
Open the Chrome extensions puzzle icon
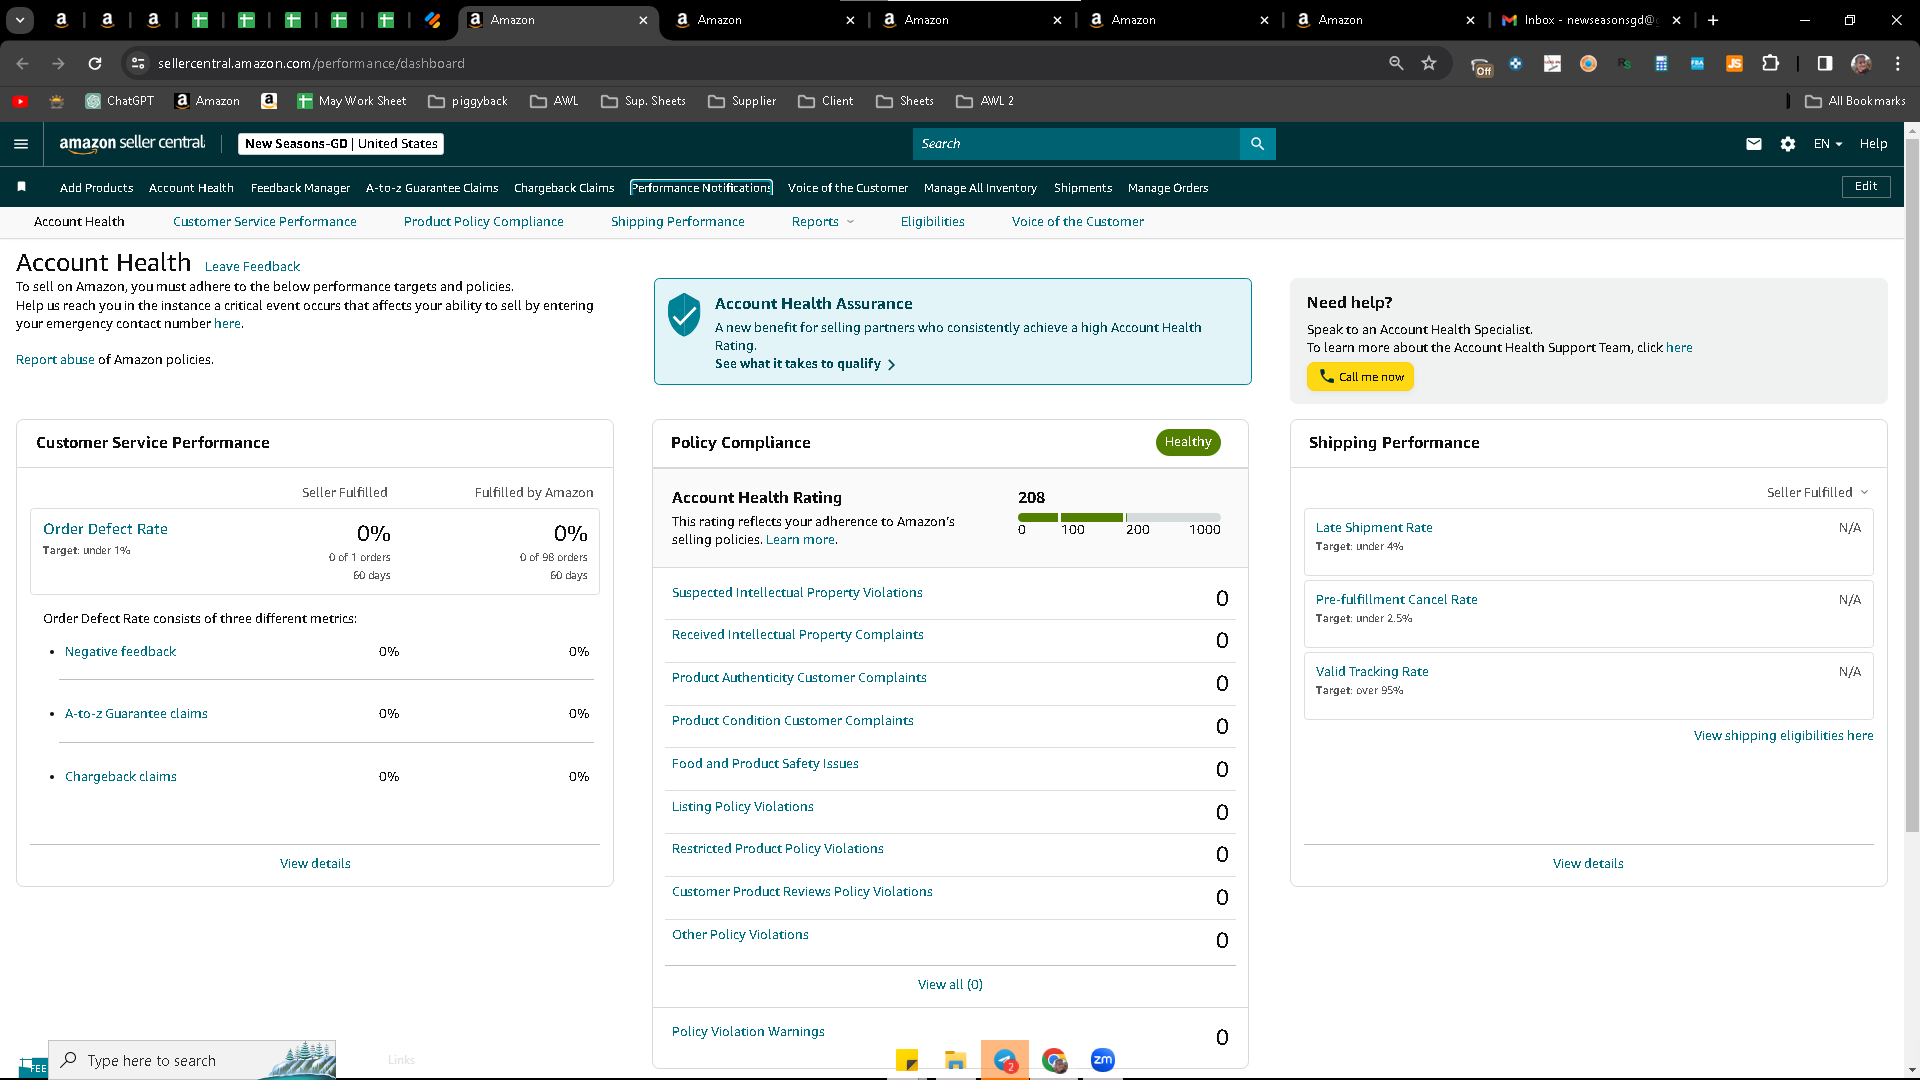click(x=1771, y=63)
